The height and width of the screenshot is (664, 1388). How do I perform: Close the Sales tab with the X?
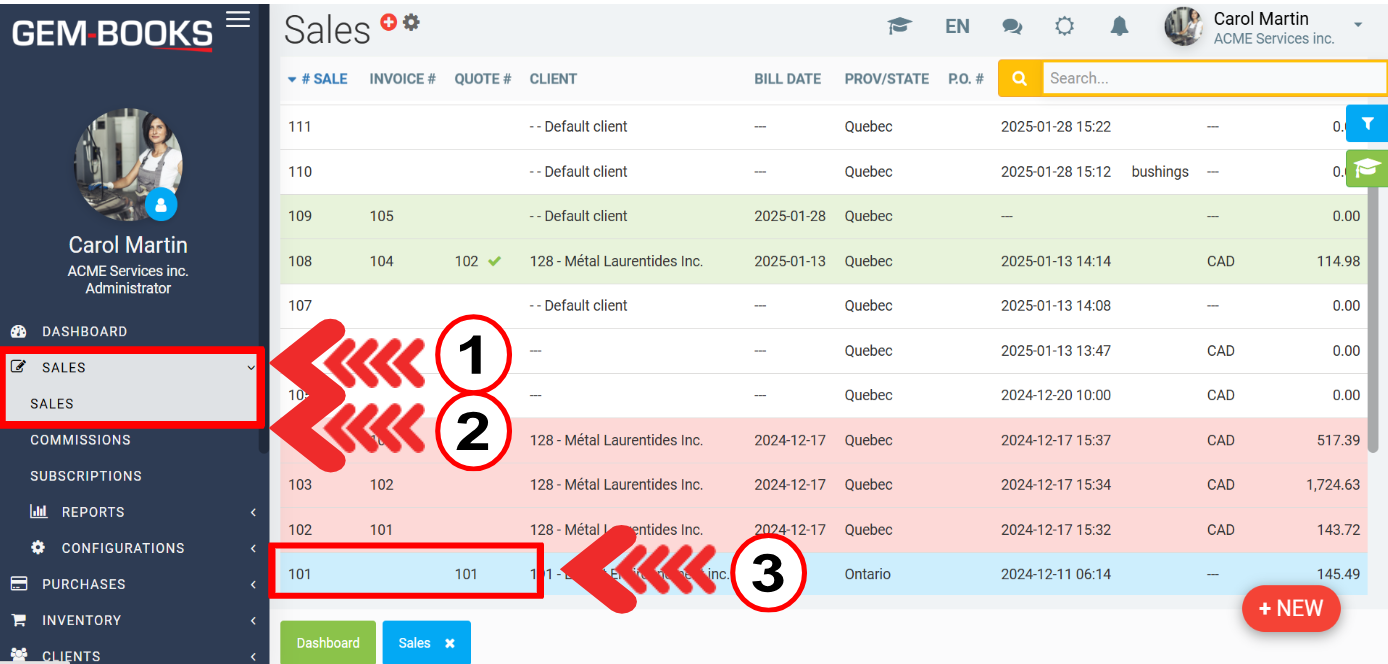tap(450, 643)
